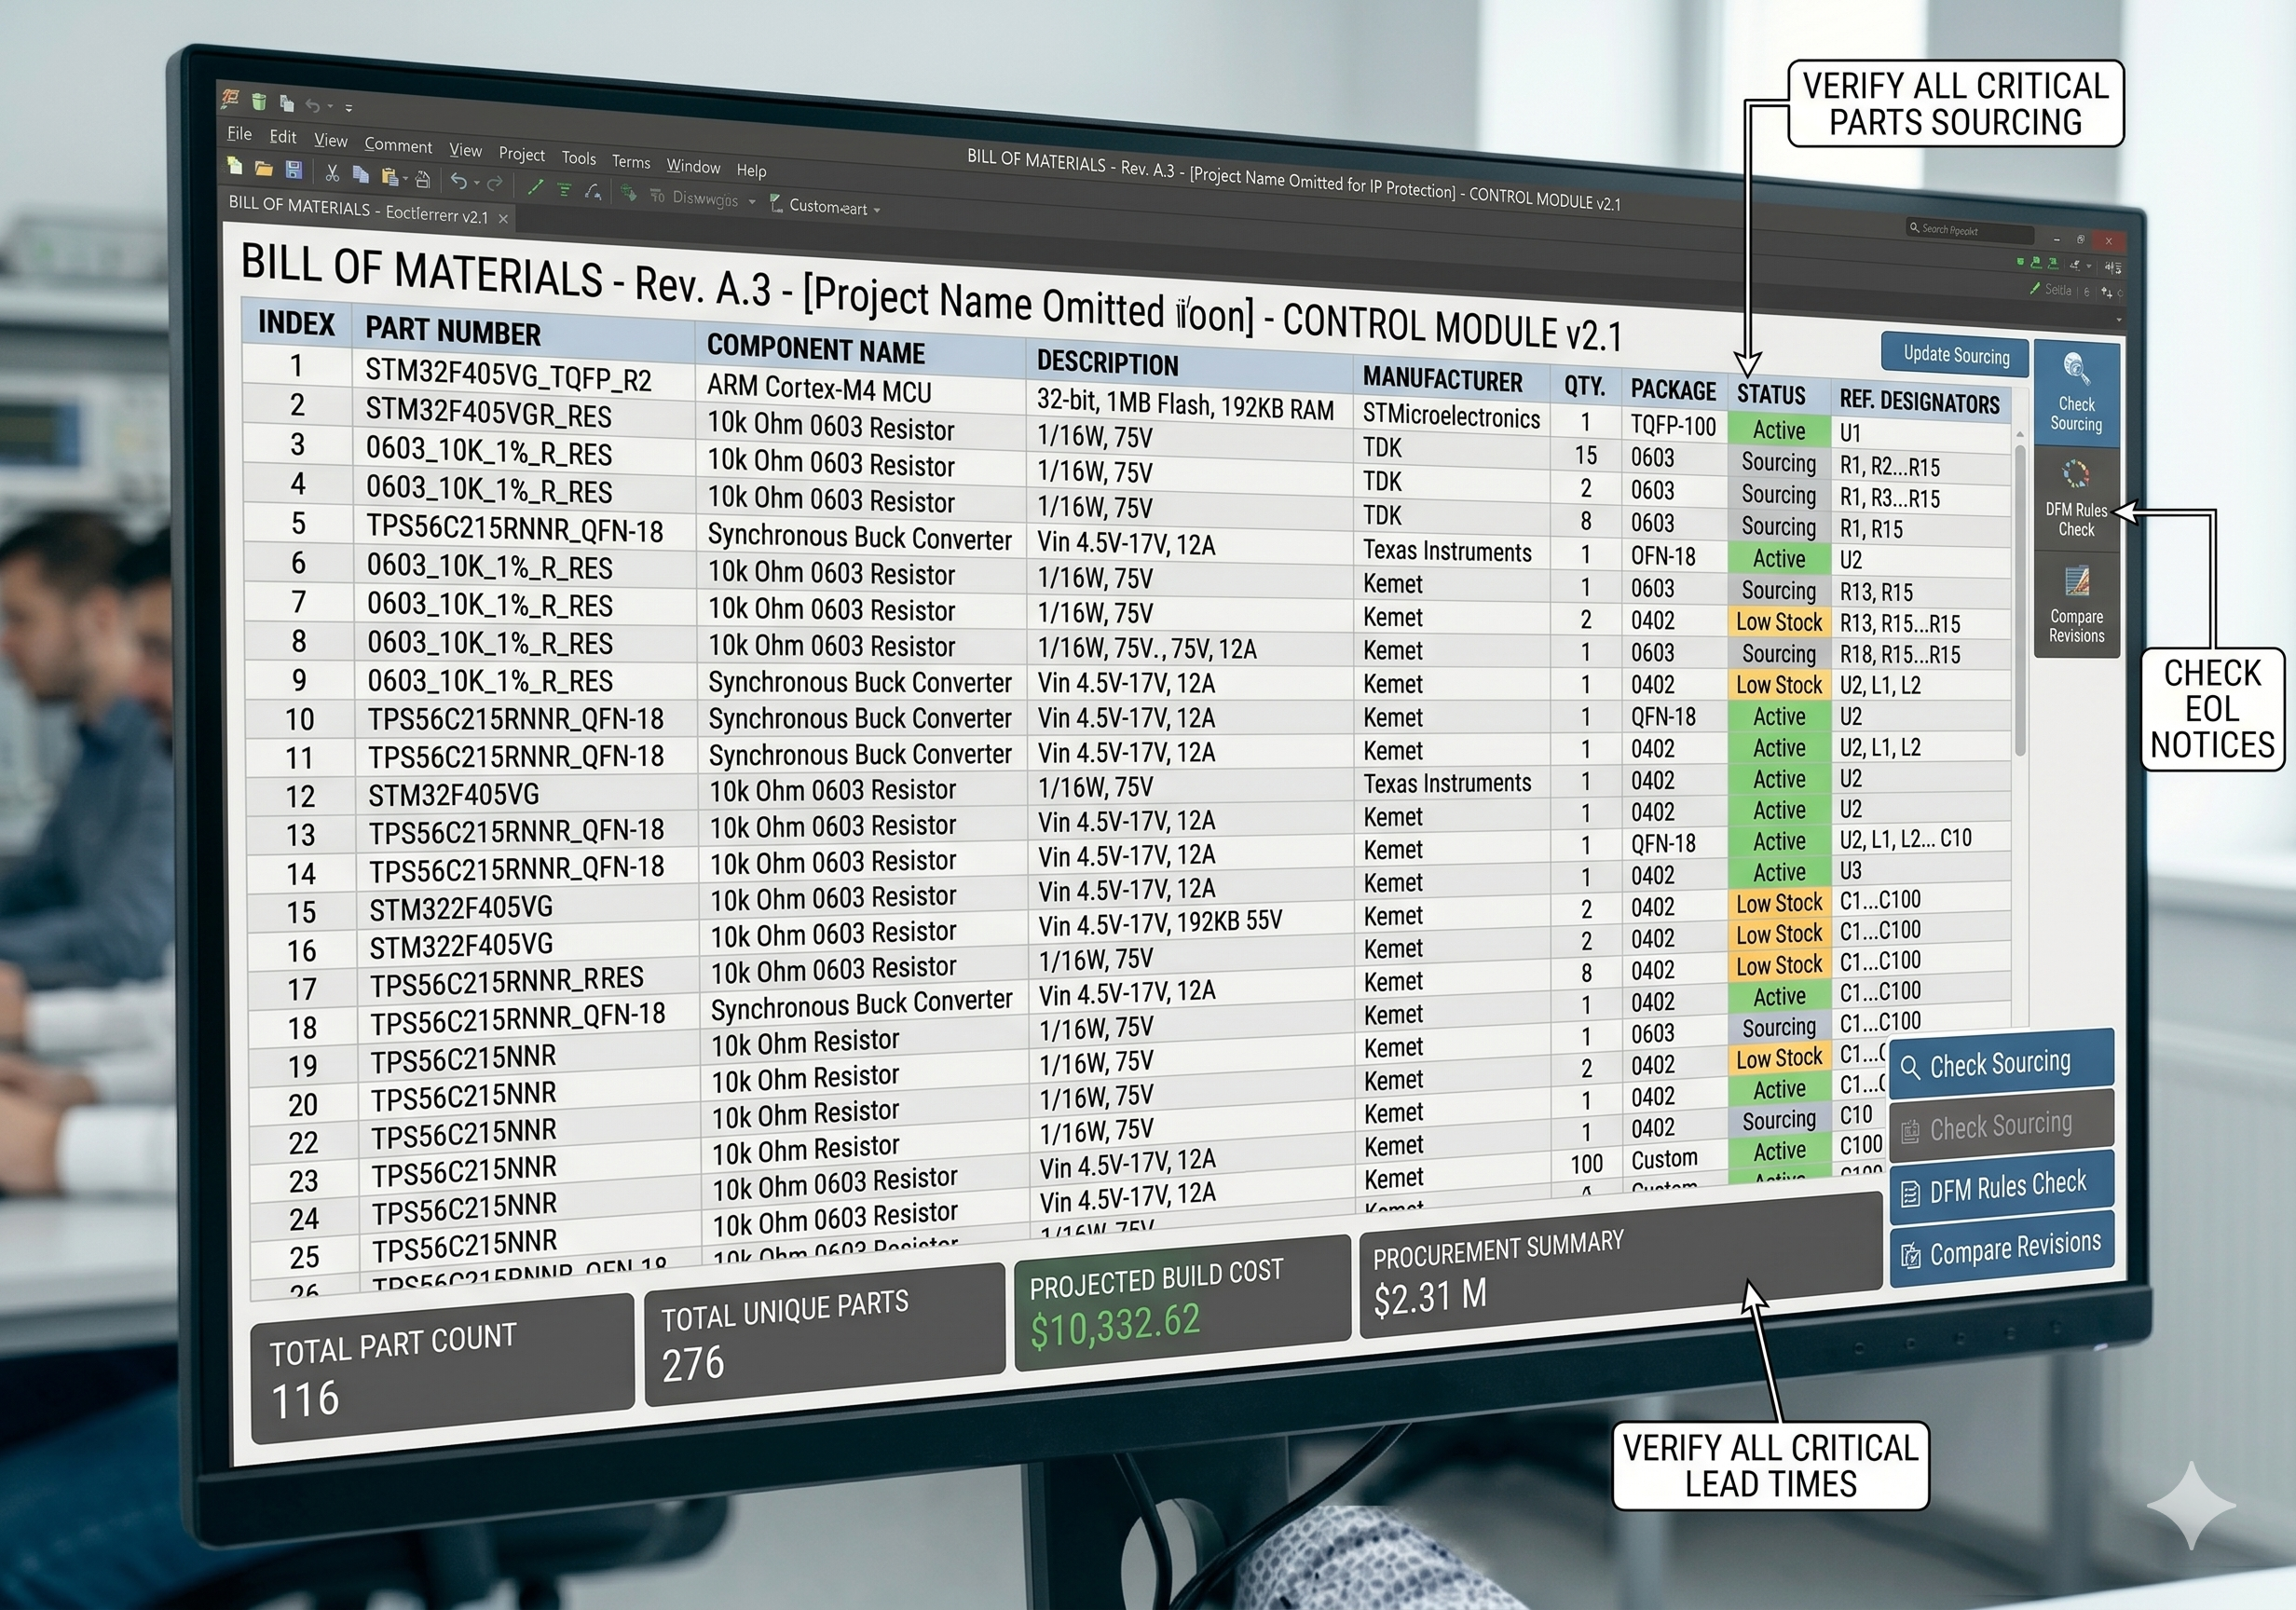The height and width of the screenshot is (1610, 2296).
Task: Open the Tools menu
Action: coord(579,158)
